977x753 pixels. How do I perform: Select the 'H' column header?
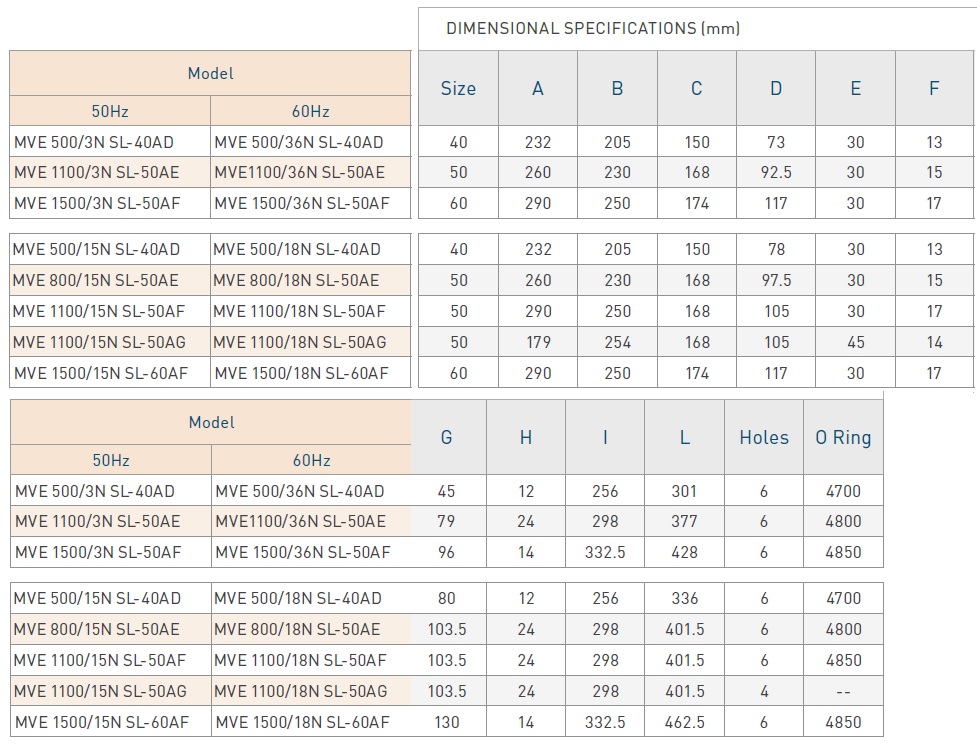(526, 438)
